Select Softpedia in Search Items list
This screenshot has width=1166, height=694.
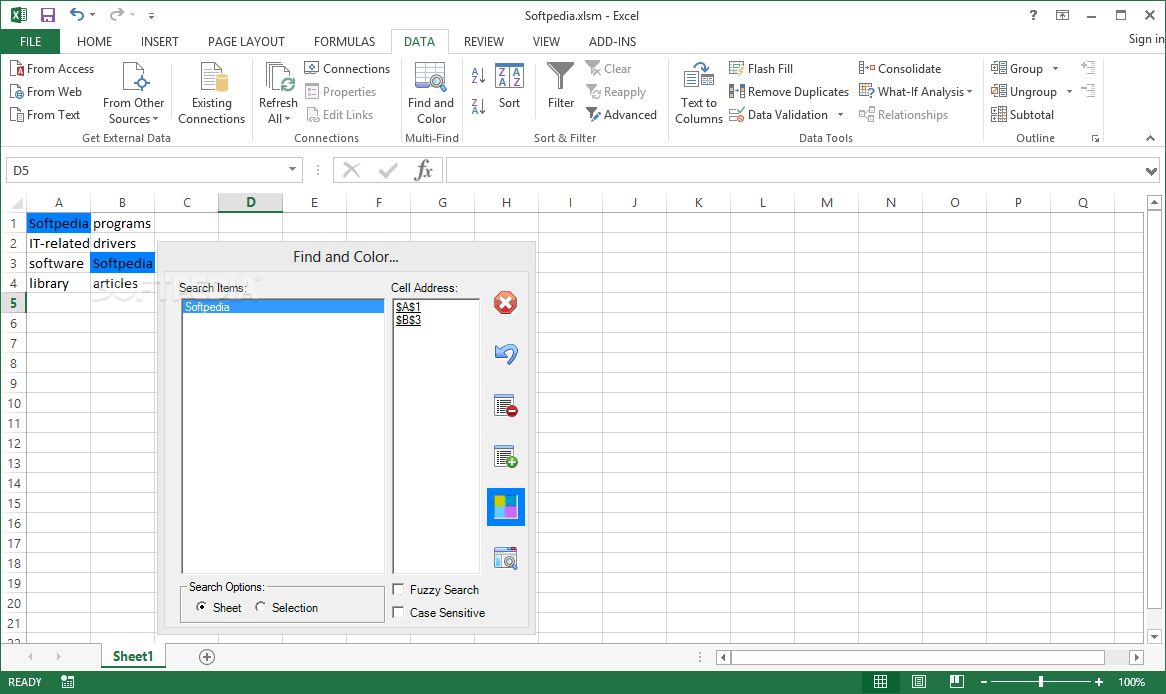point(283,306)
